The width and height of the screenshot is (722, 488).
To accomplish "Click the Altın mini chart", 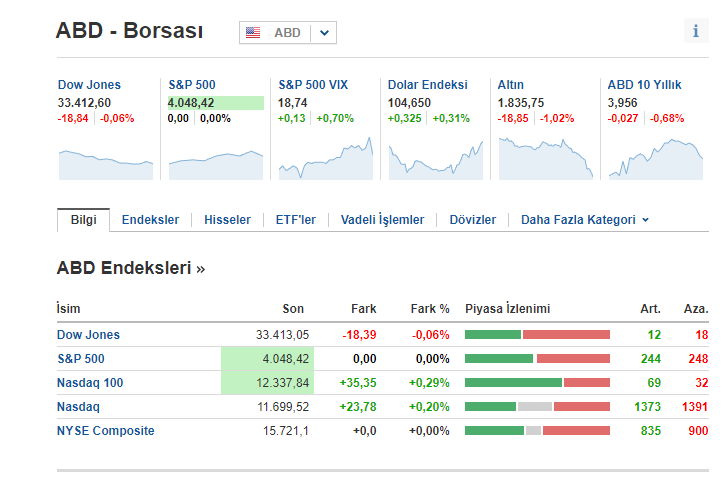I will 545,158.
